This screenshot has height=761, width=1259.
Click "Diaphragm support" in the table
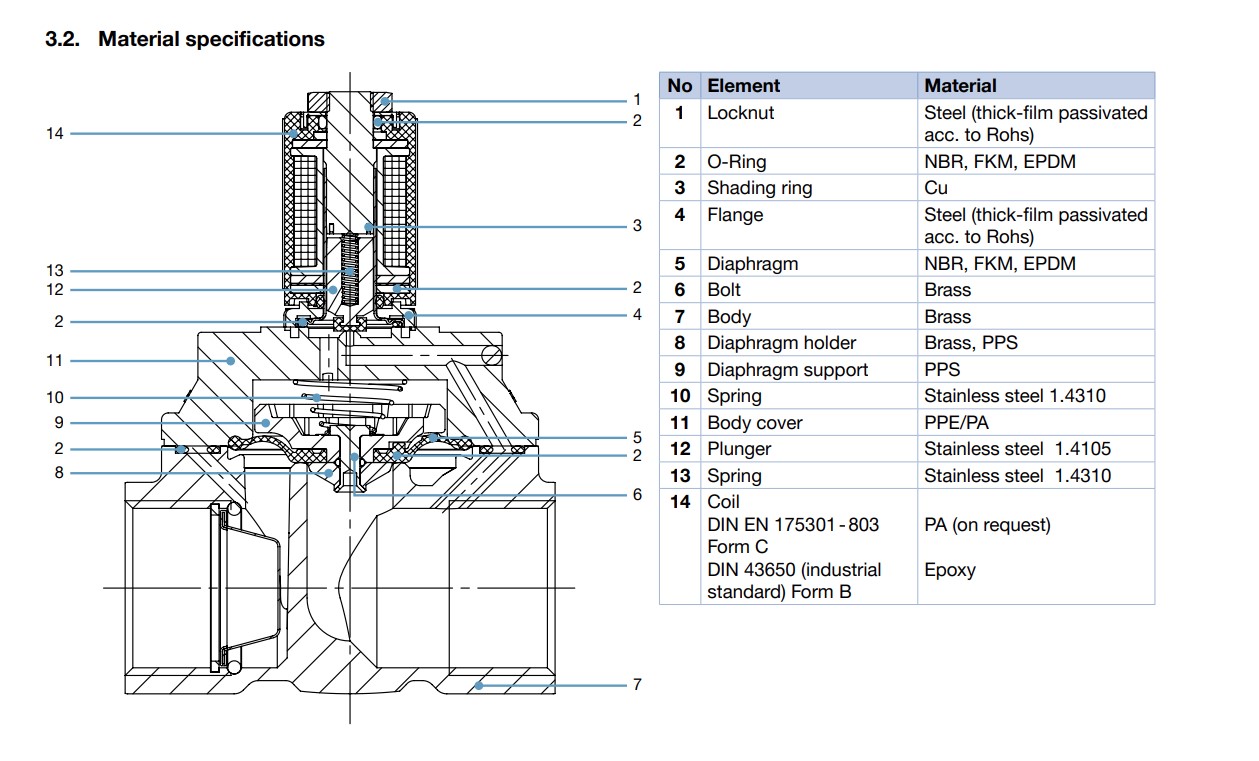tap(788, 370)
